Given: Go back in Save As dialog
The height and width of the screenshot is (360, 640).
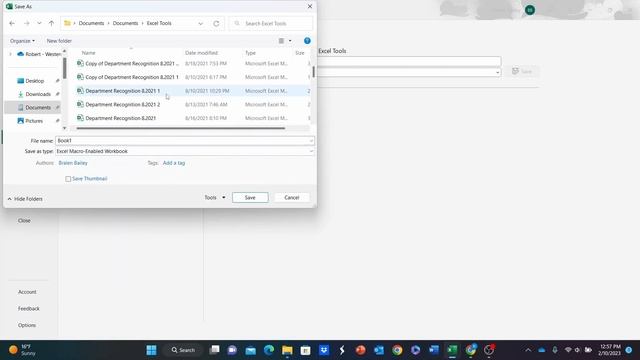Looking at the screenshot, I should (12, 23).
